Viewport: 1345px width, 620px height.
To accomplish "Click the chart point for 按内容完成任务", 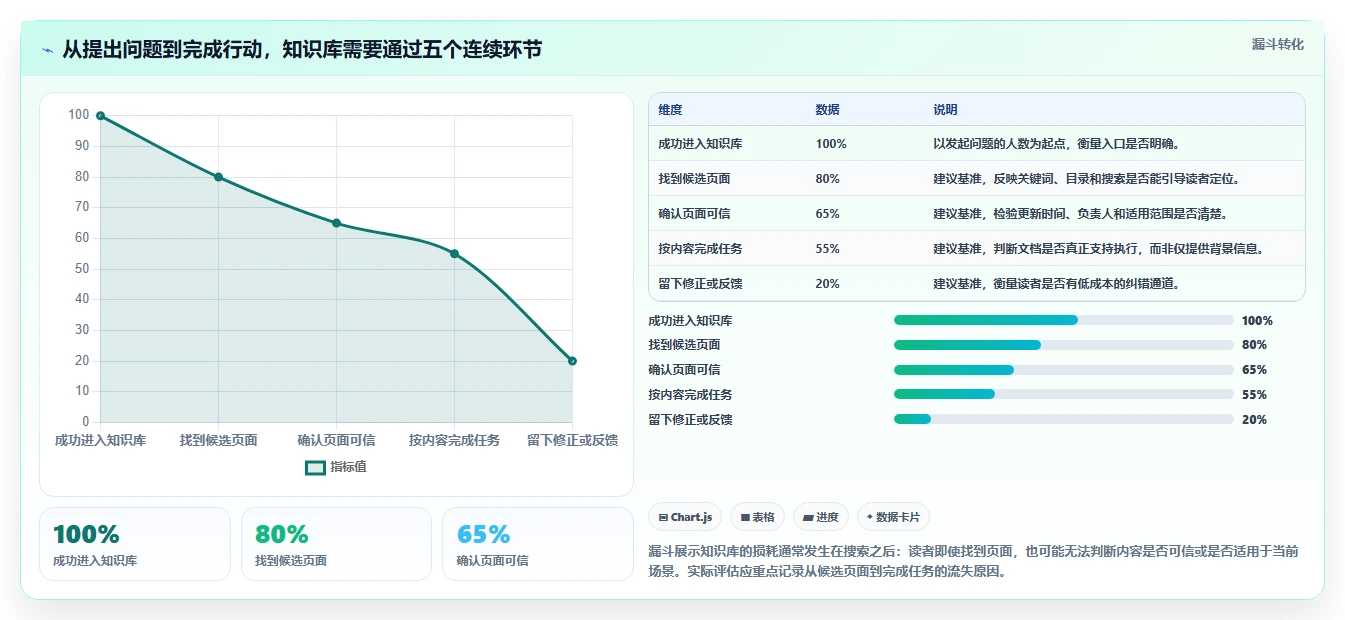I will 454,254.
